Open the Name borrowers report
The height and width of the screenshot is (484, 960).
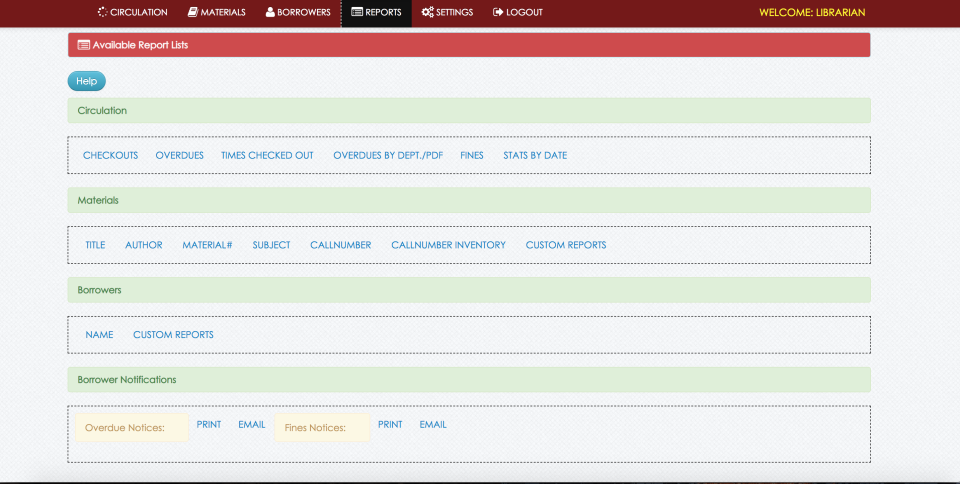point(99,335)
